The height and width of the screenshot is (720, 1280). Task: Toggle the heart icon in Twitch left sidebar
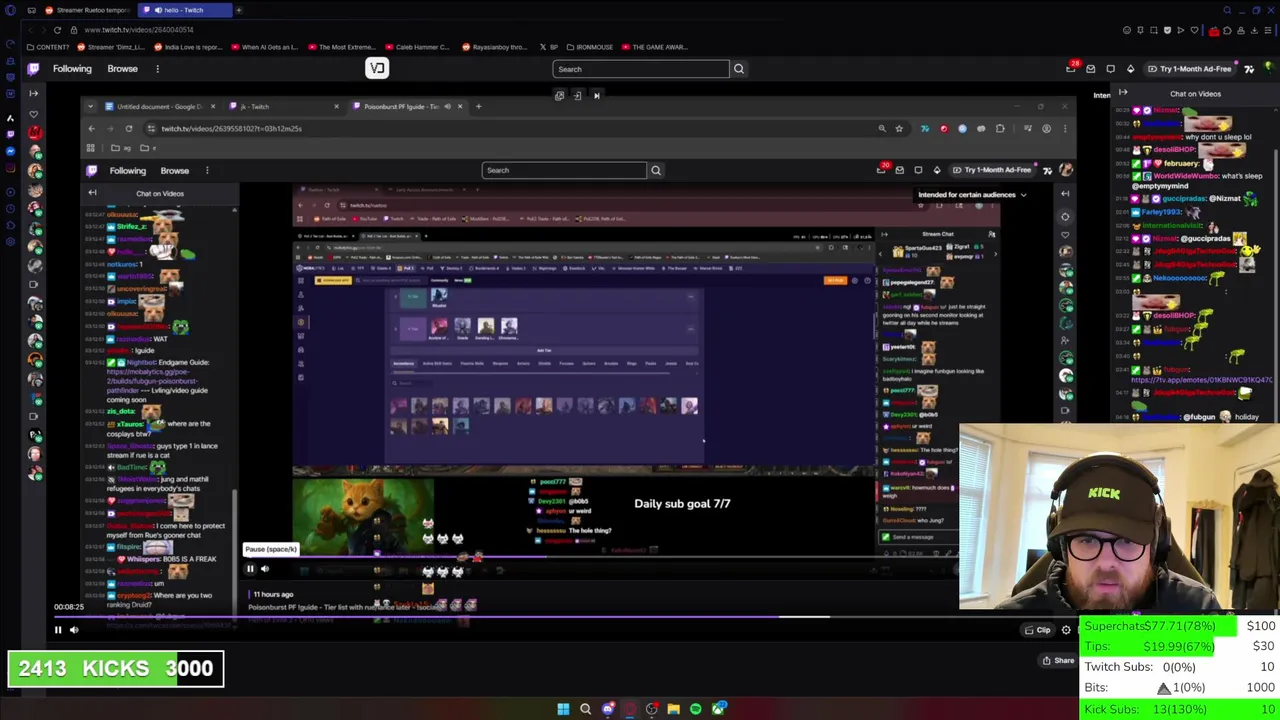[33, 115]
